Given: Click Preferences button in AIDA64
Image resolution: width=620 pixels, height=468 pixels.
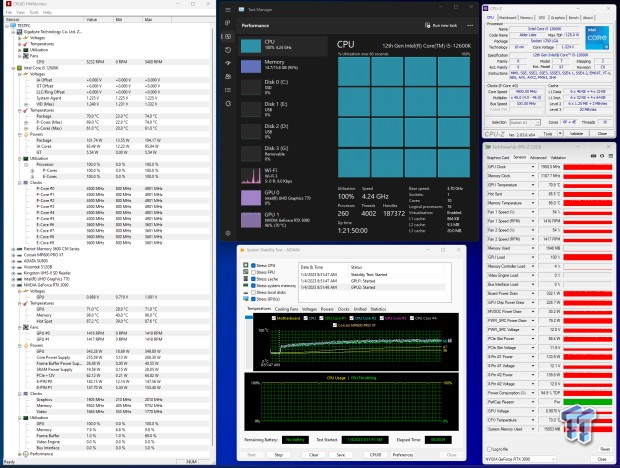Looking at the screenshot, I should pos(403,455).
